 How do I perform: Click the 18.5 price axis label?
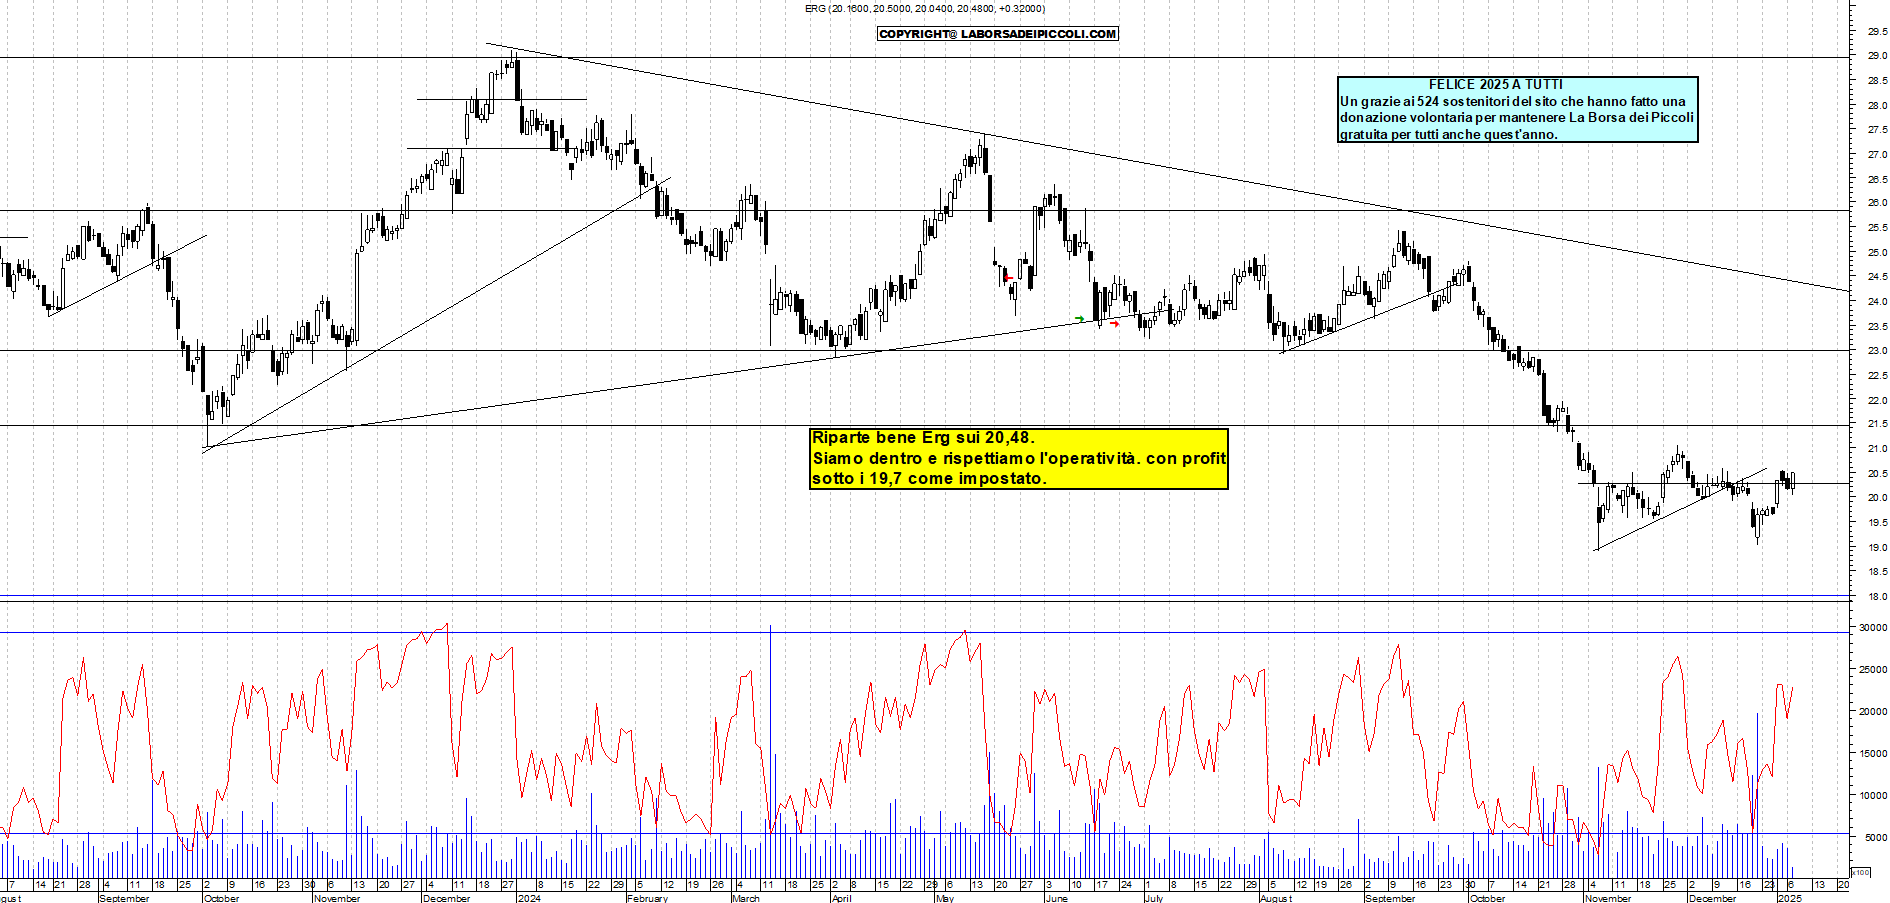click(x=1876, y=573)
